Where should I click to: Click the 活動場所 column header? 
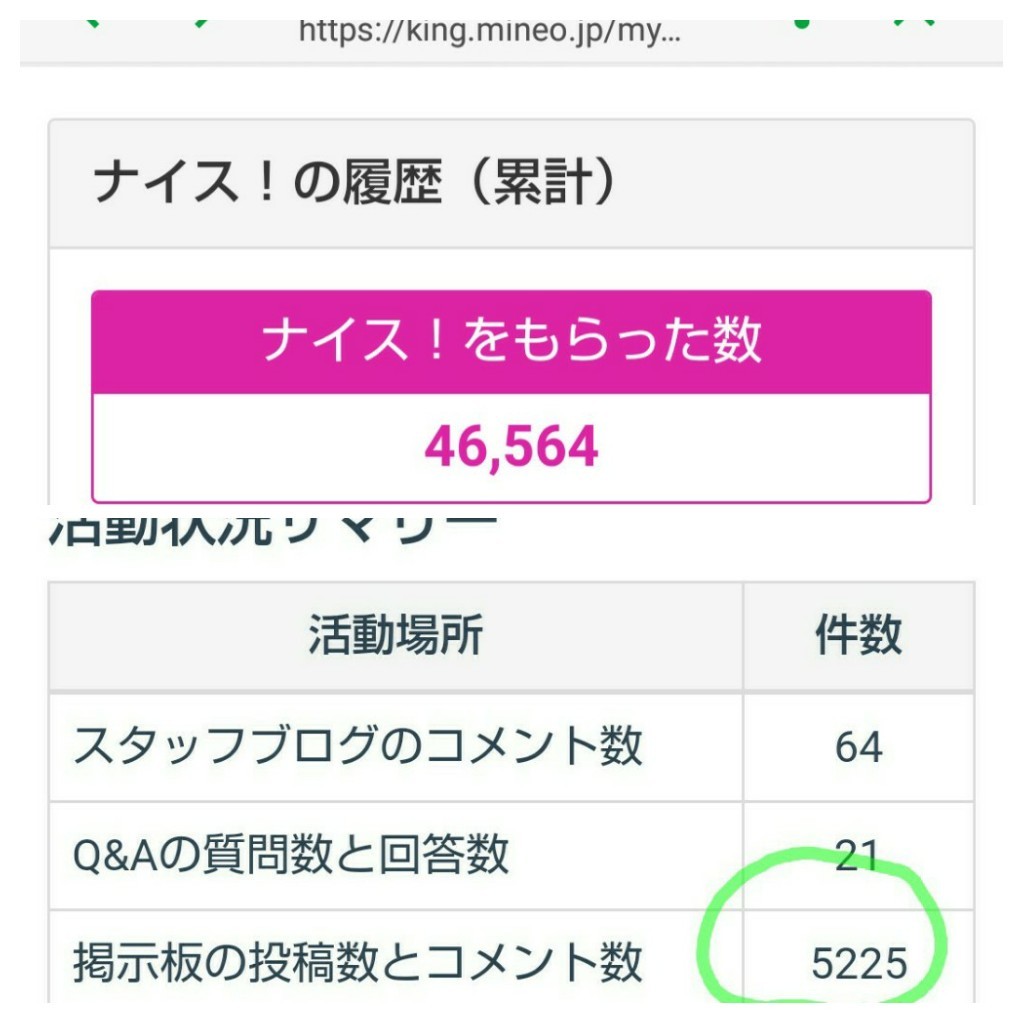click(395, 636)
